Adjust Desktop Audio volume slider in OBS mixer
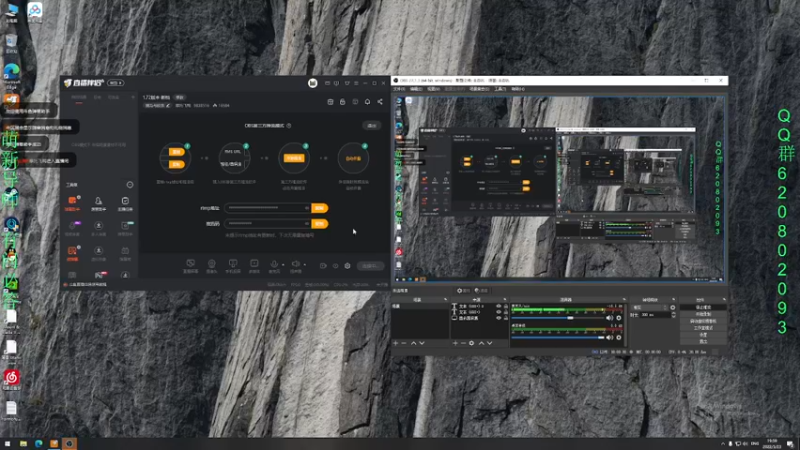 tap(558, 337)
